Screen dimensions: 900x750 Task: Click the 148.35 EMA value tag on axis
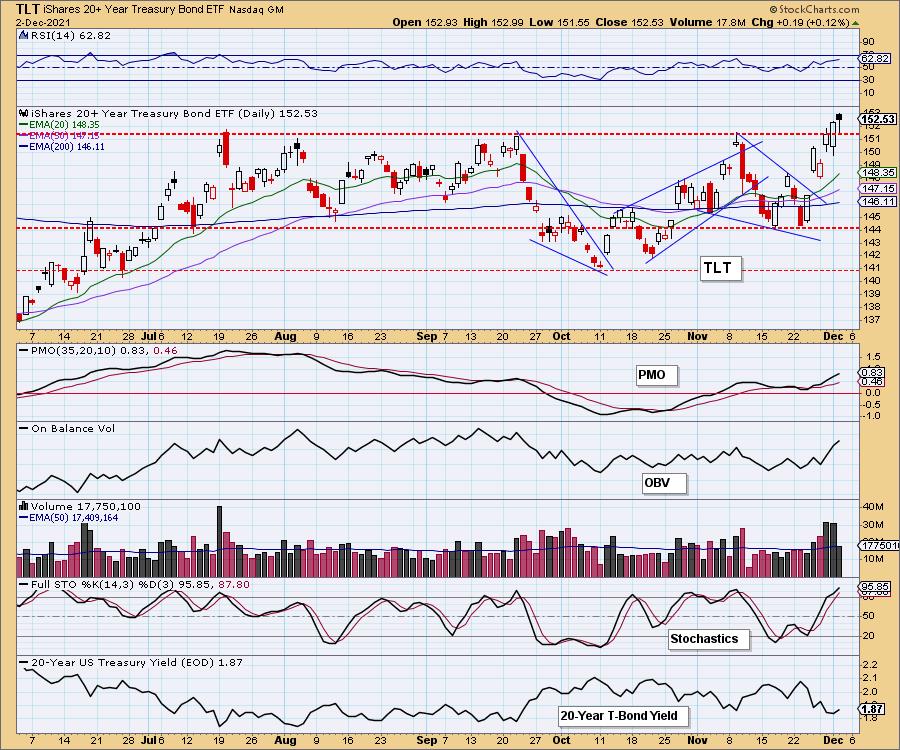[x=877, y=172]
